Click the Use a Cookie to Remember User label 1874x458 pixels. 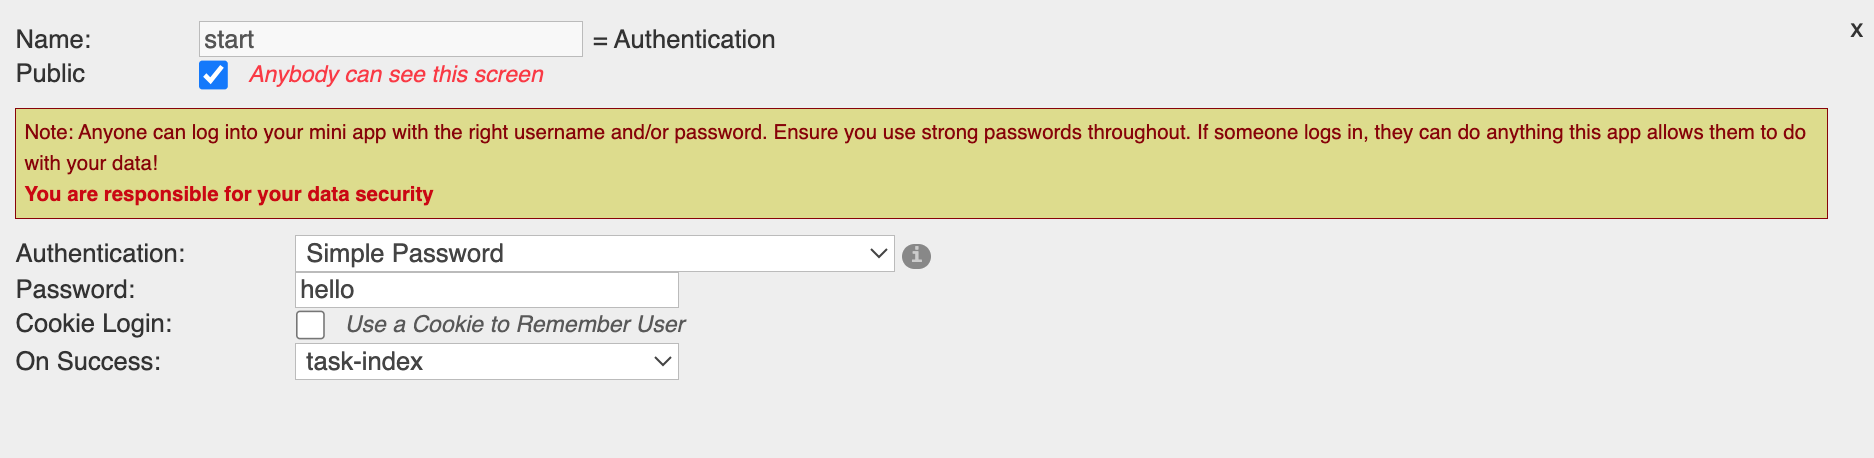tap(515, 325)
